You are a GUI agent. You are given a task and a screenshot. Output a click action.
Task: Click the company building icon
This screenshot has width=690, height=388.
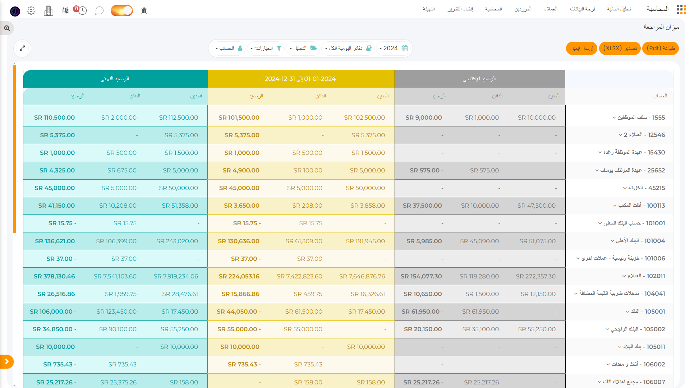tap(48, 11)
